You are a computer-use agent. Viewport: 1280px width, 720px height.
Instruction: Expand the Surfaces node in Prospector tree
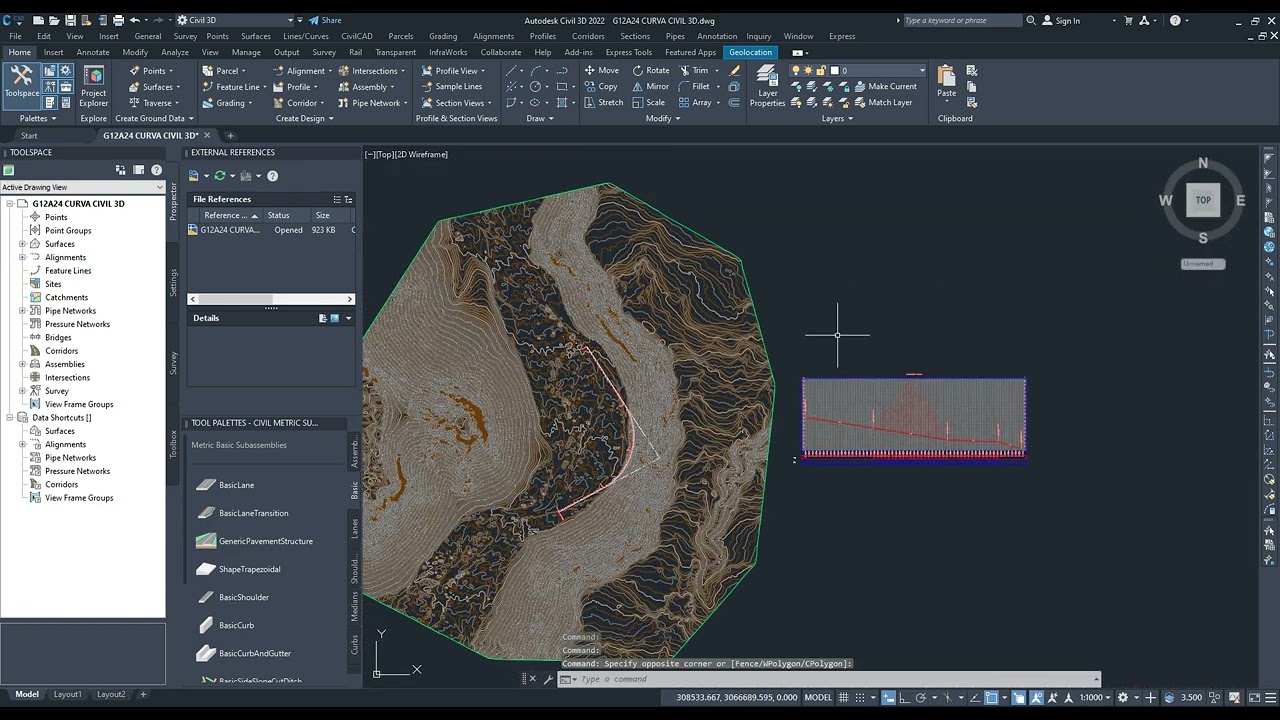pos(22,244)
